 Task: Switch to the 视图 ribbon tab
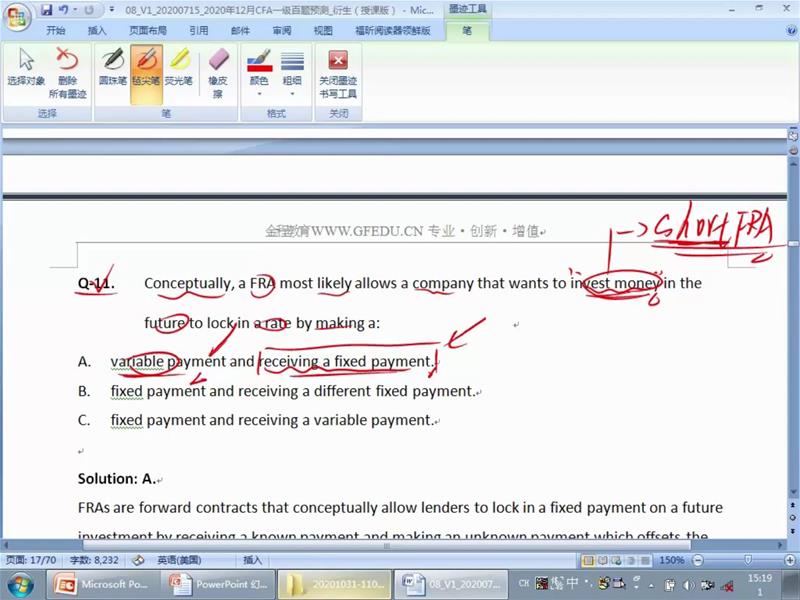[x=323, y=31]
